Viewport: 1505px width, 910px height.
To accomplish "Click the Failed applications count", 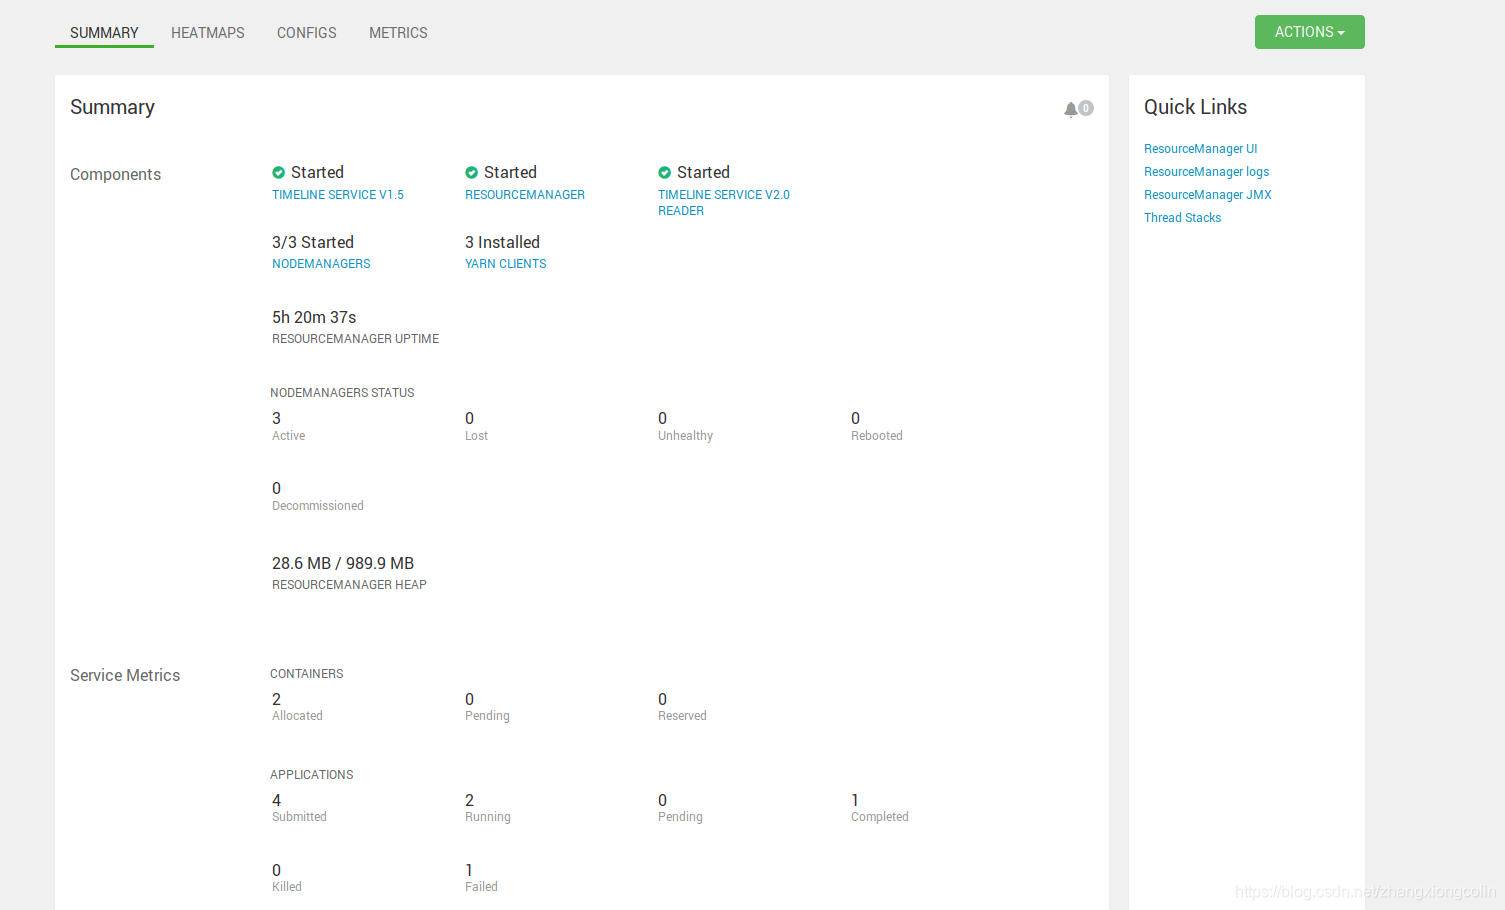I will click(469, 870).
